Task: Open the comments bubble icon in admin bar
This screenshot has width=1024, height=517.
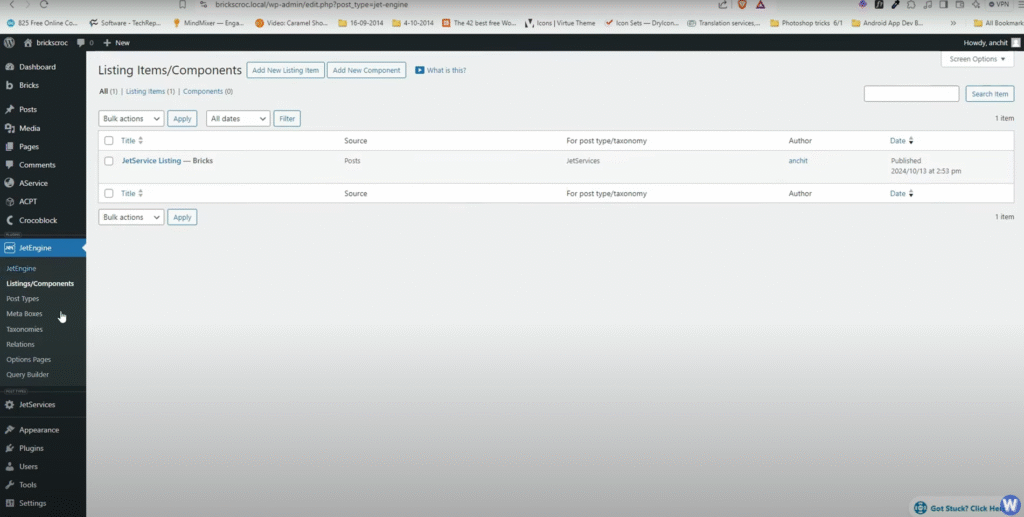Action: click(81, 43)
